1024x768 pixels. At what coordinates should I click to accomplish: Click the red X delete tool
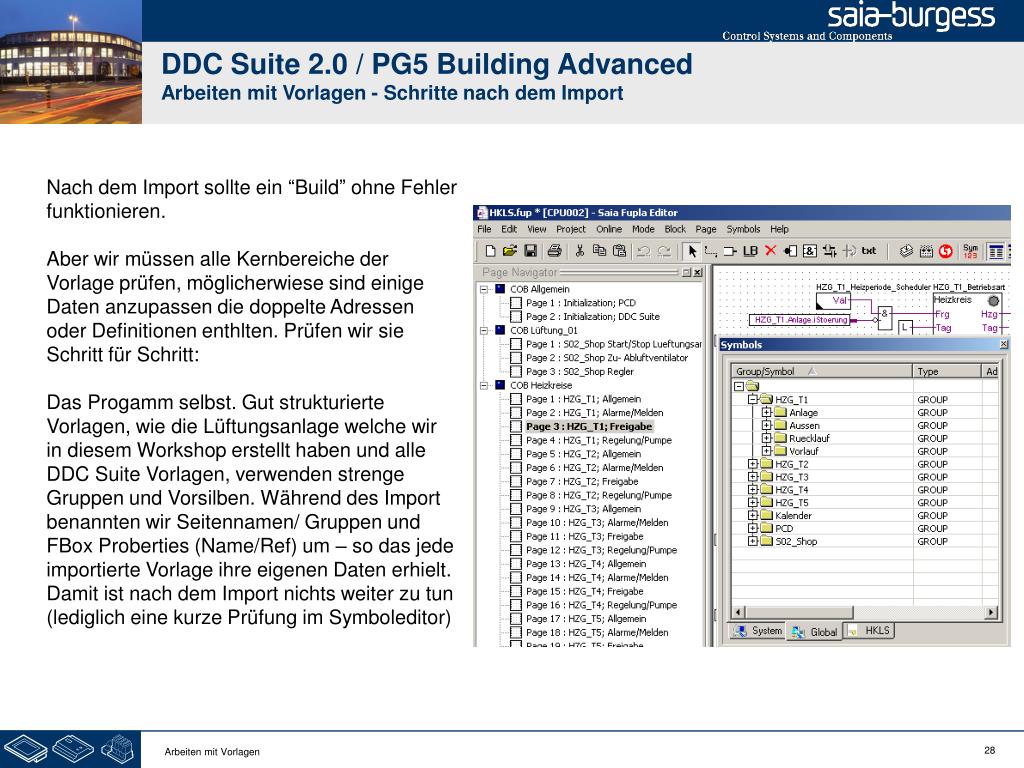tap(771, 251)
